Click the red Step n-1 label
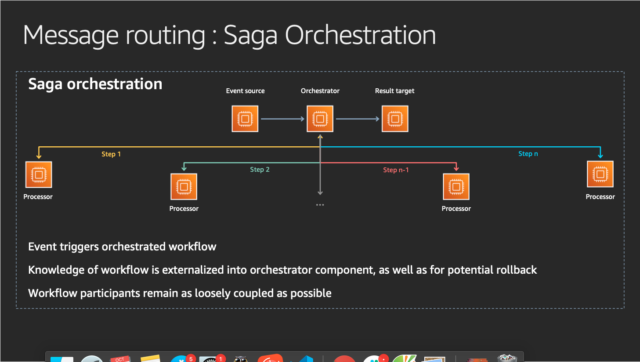This screenshot has height=362, width=640. 396,170
